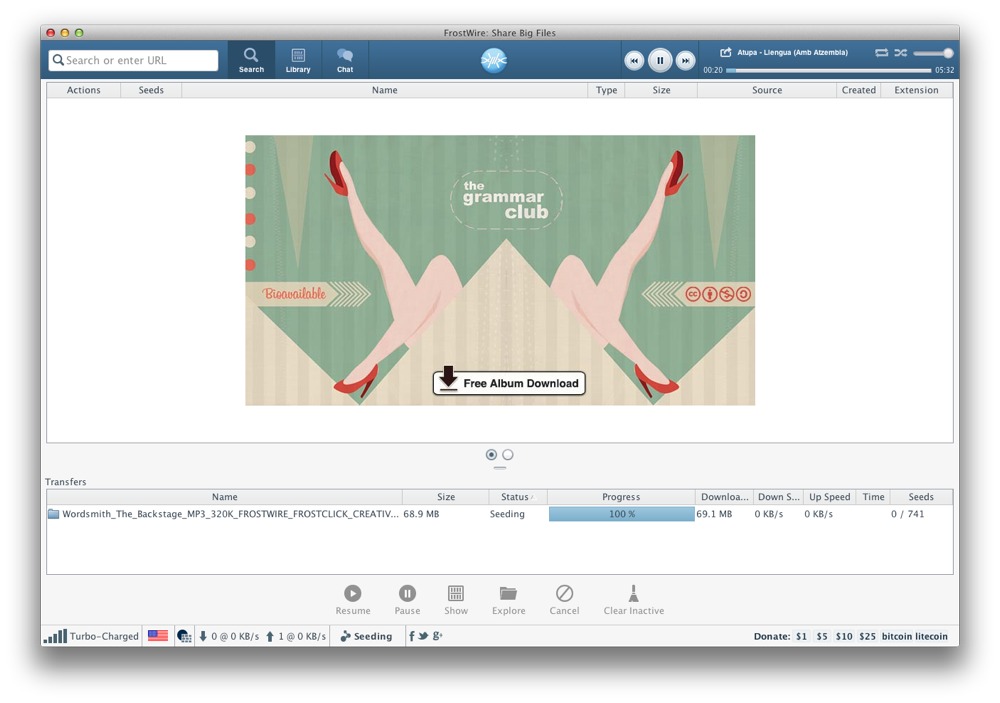Skip to next track
This screenshot has height=703, width=1000.
point(685,61)
